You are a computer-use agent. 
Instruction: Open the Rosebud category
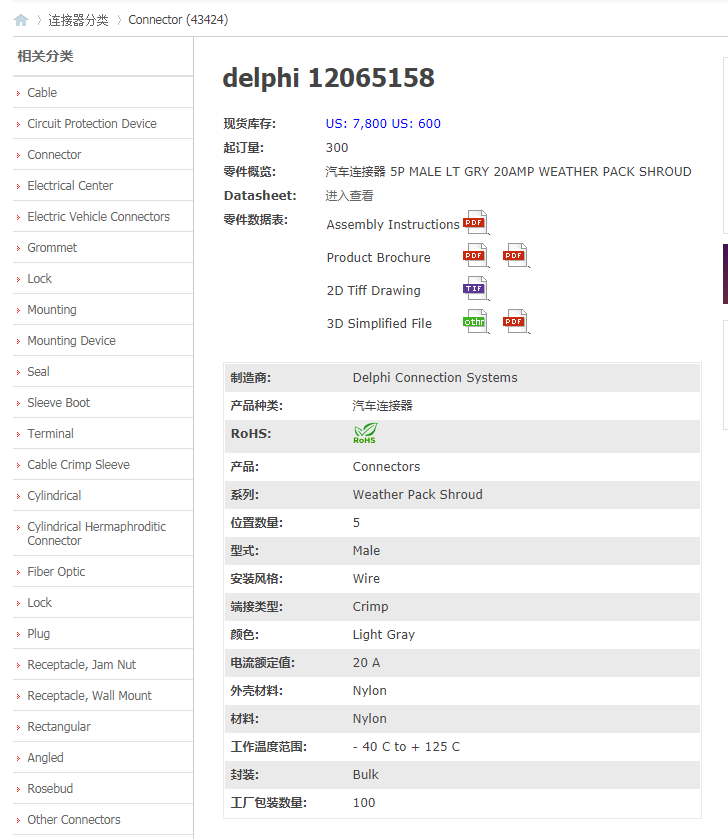50,789
